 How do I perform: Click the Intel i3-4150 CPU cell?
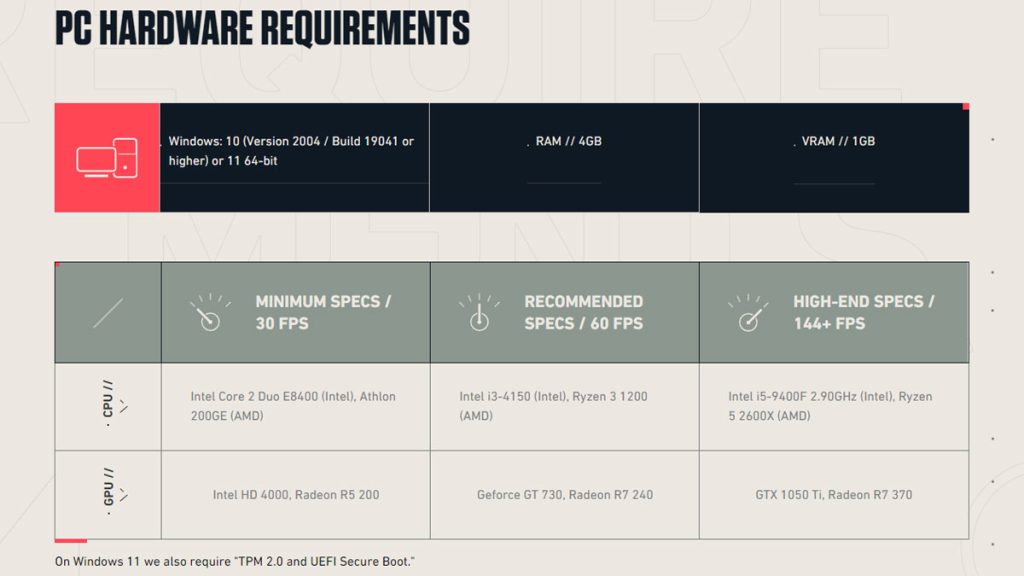click(553, 406)
